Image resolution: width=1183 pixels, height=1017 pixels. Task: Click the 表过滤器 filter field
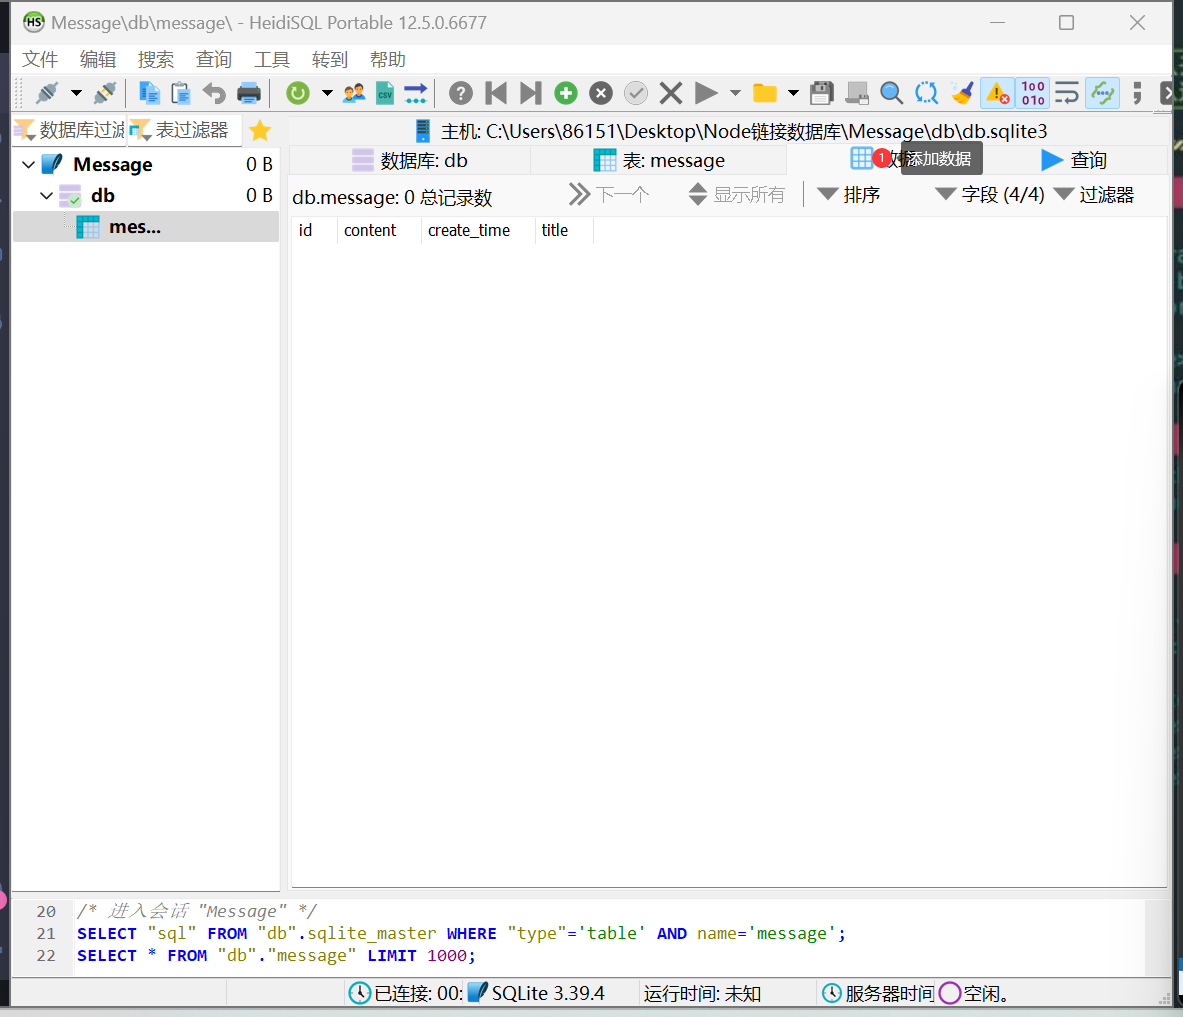point(185,131)
